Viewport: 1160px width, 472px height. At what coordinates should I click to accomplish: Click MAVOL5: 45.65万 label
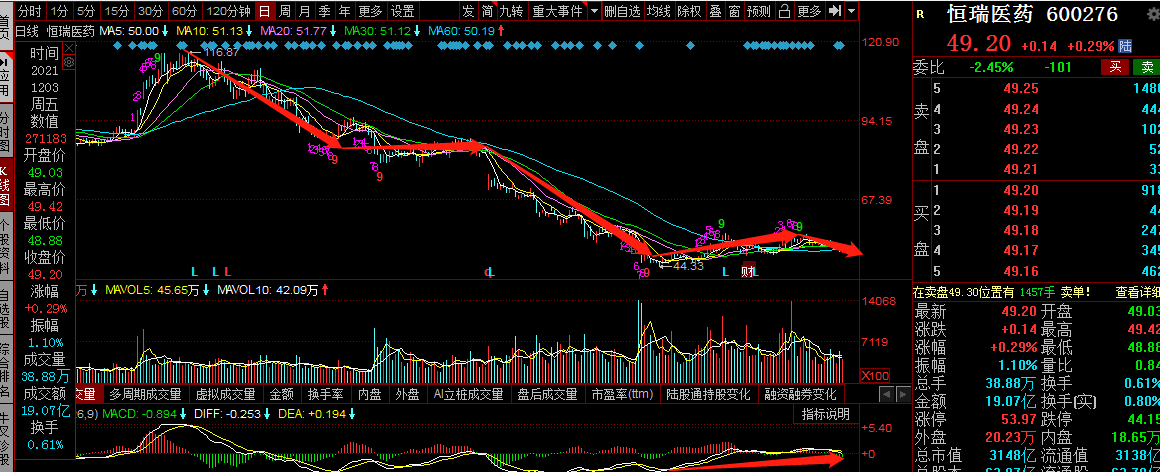pos(151,289)
